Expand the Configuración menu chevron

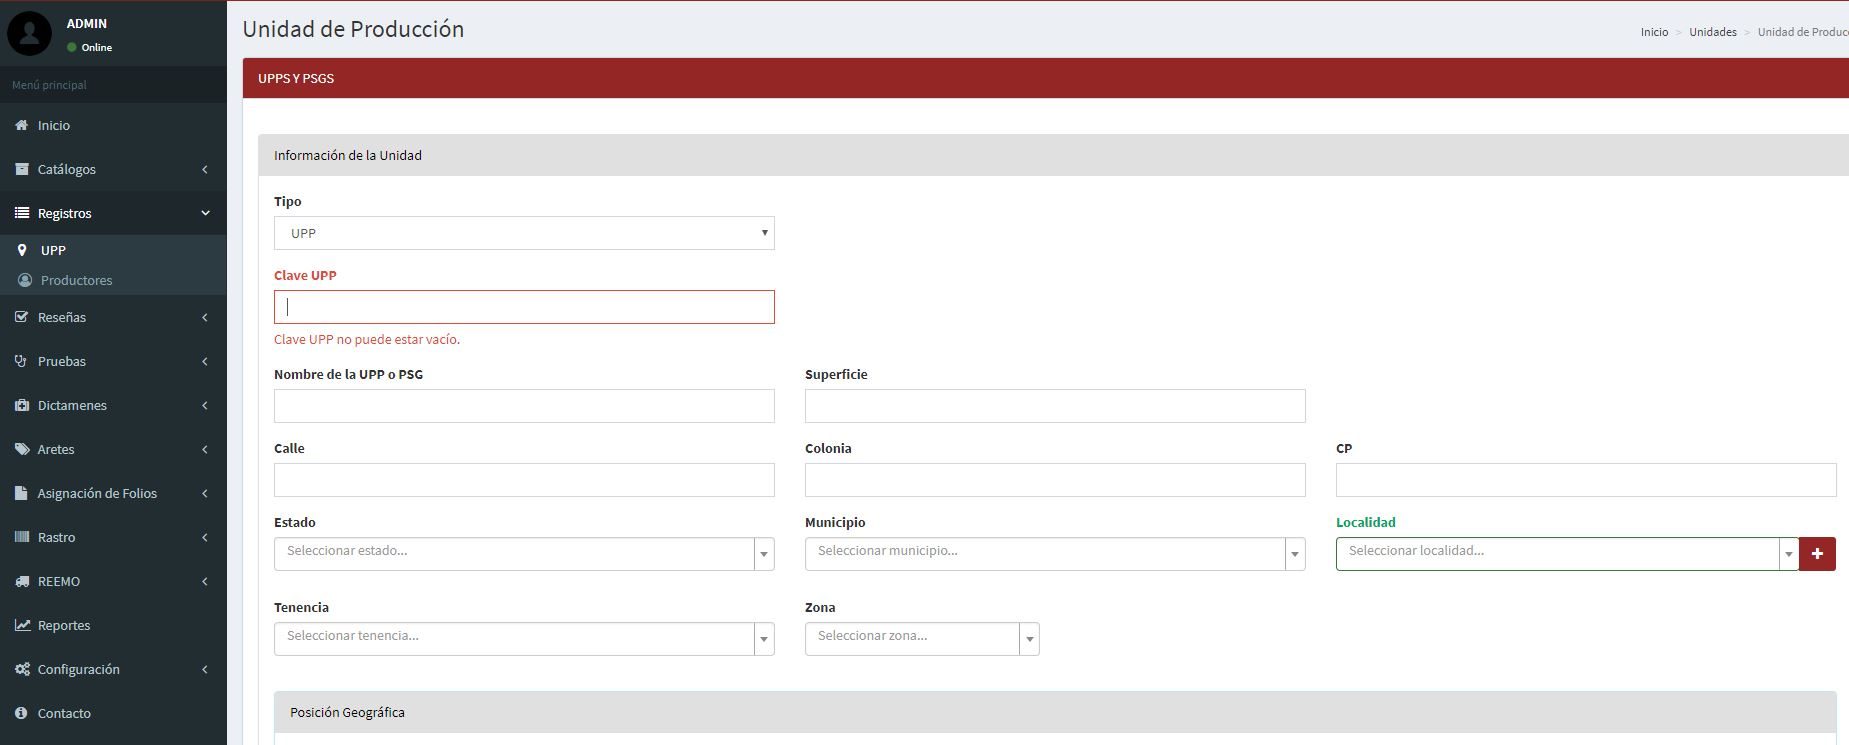[x=205, y=669]
